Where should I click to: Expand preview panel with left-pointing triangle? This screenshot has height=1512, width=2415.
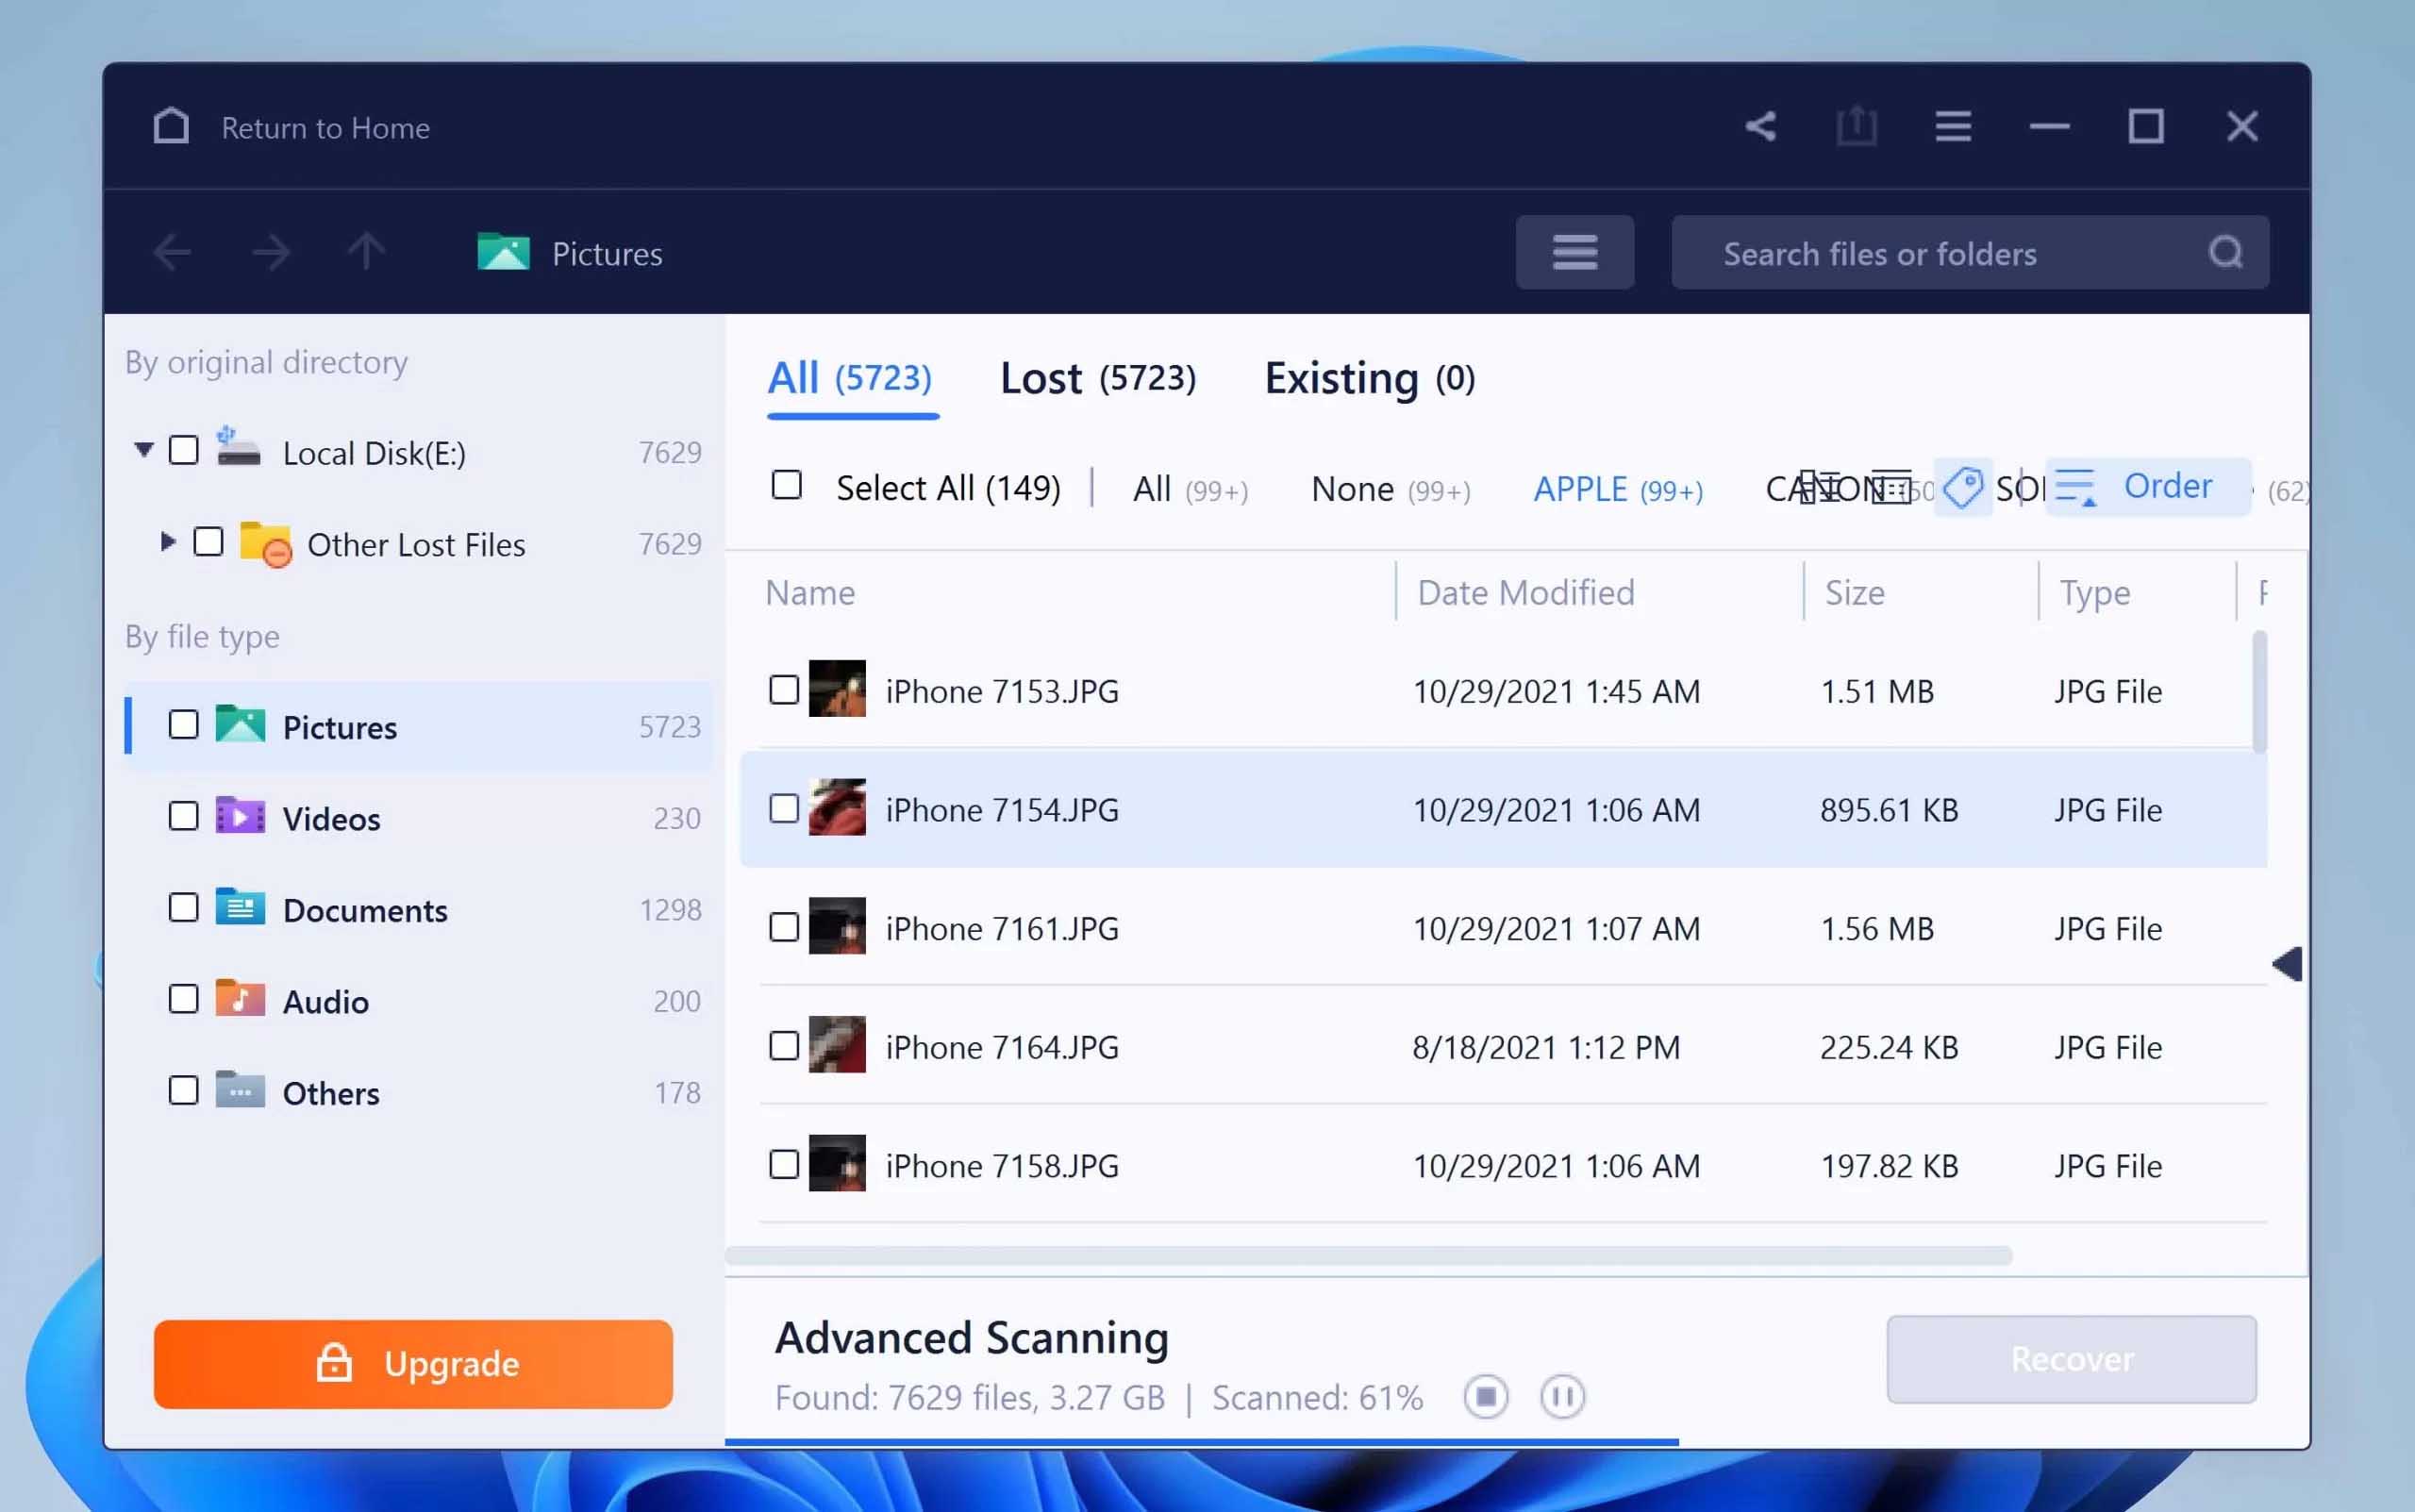[2287, 965]
